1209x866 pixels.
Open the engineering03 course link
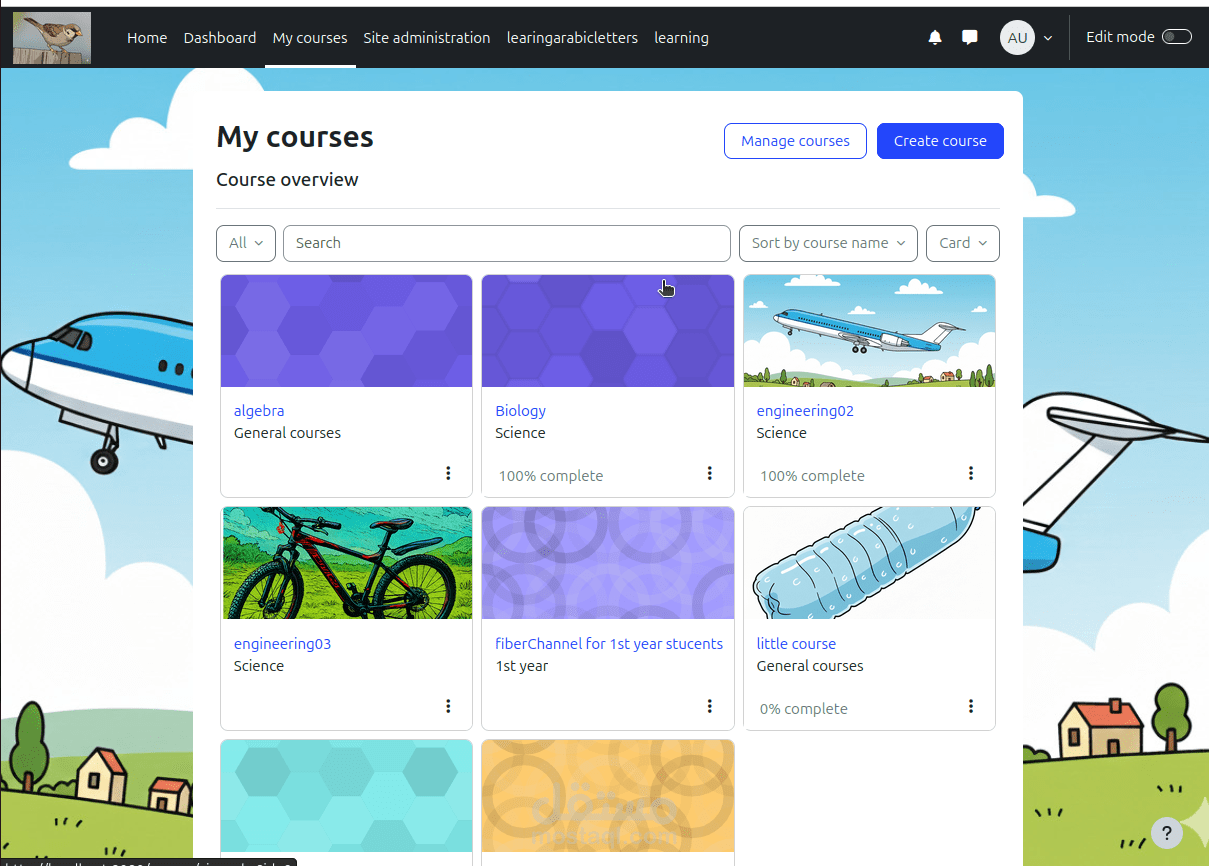(x=282, y=644)
